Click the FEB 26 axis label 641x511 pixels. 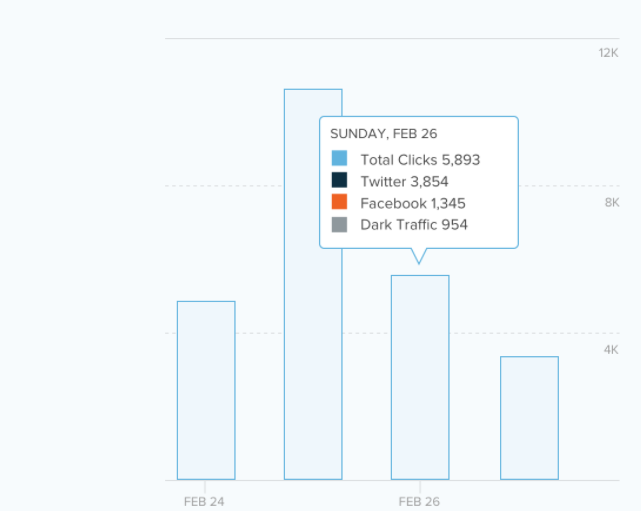(419, 502)
